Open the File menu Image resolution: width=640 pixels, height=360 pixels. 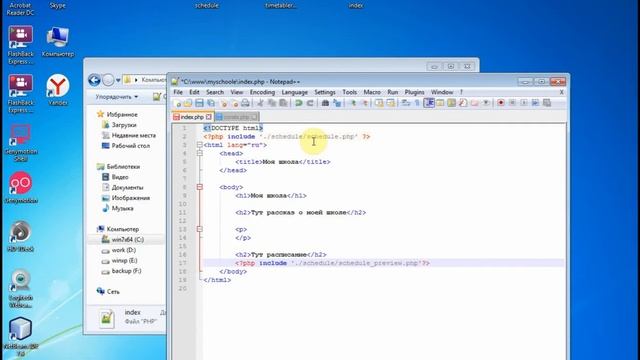coord(178,92)
